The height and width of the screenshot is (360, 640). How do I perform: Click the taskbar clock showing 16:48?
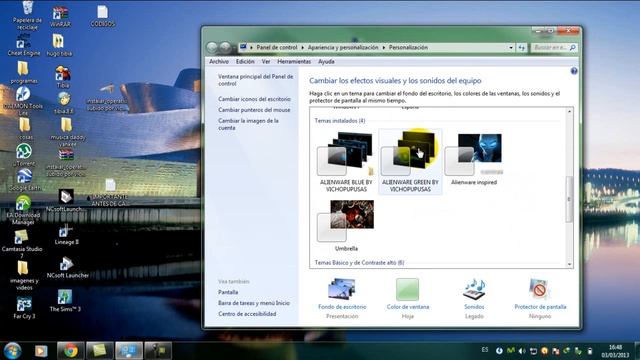(615, 351)
